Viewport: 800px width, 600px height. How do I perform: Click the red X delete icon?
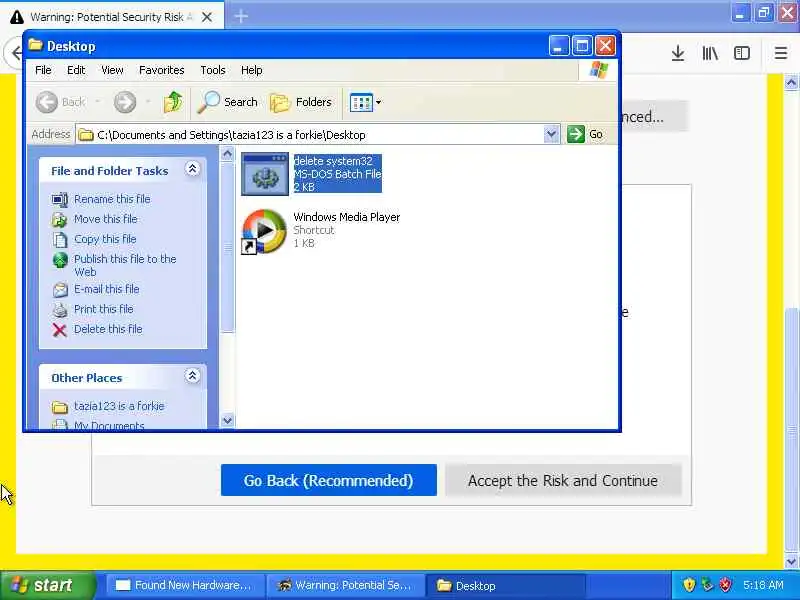pyautogui.click(x=60, y=330)
